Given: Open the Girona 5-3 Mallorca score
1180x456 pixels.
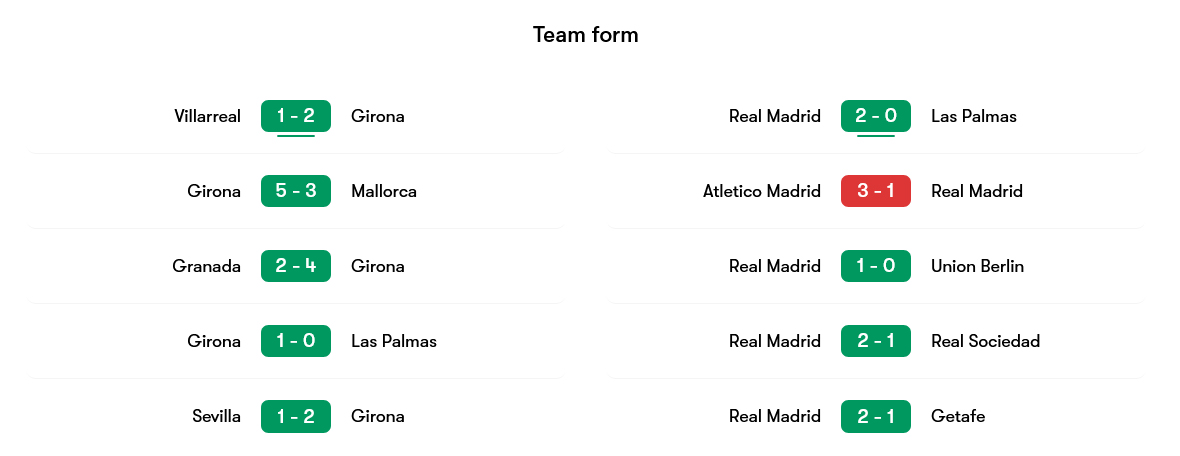Looking at the screenshot, I should tap(296, 191).
